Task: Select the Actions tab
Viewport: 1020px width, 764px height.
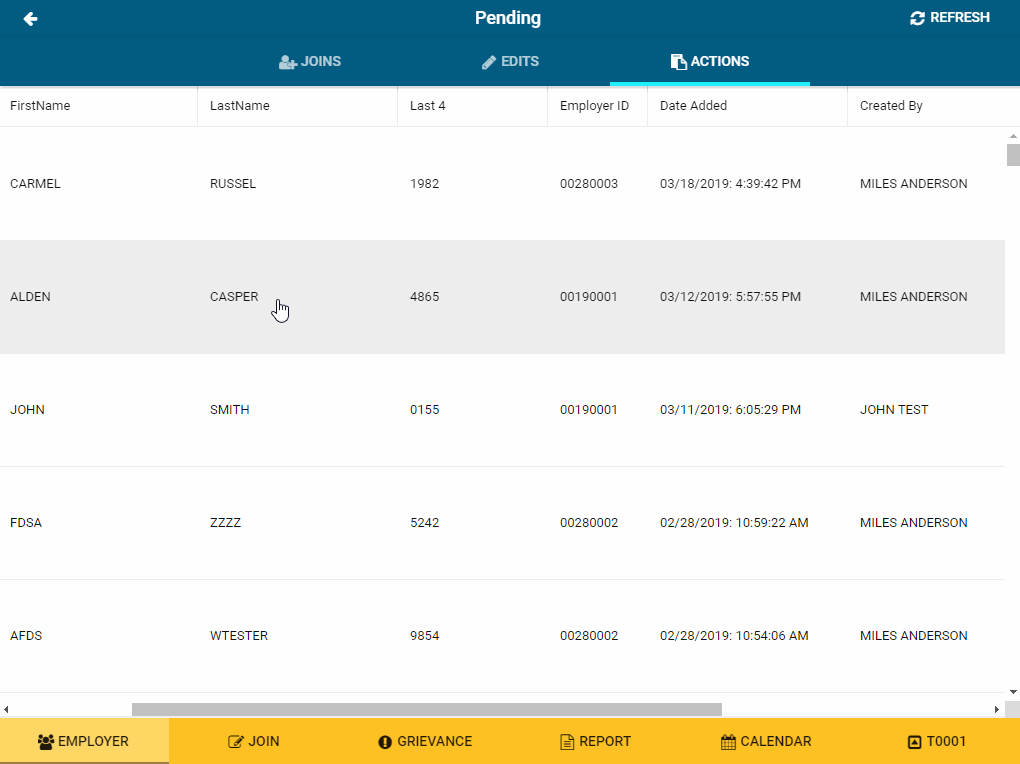Action: (710, 62)
